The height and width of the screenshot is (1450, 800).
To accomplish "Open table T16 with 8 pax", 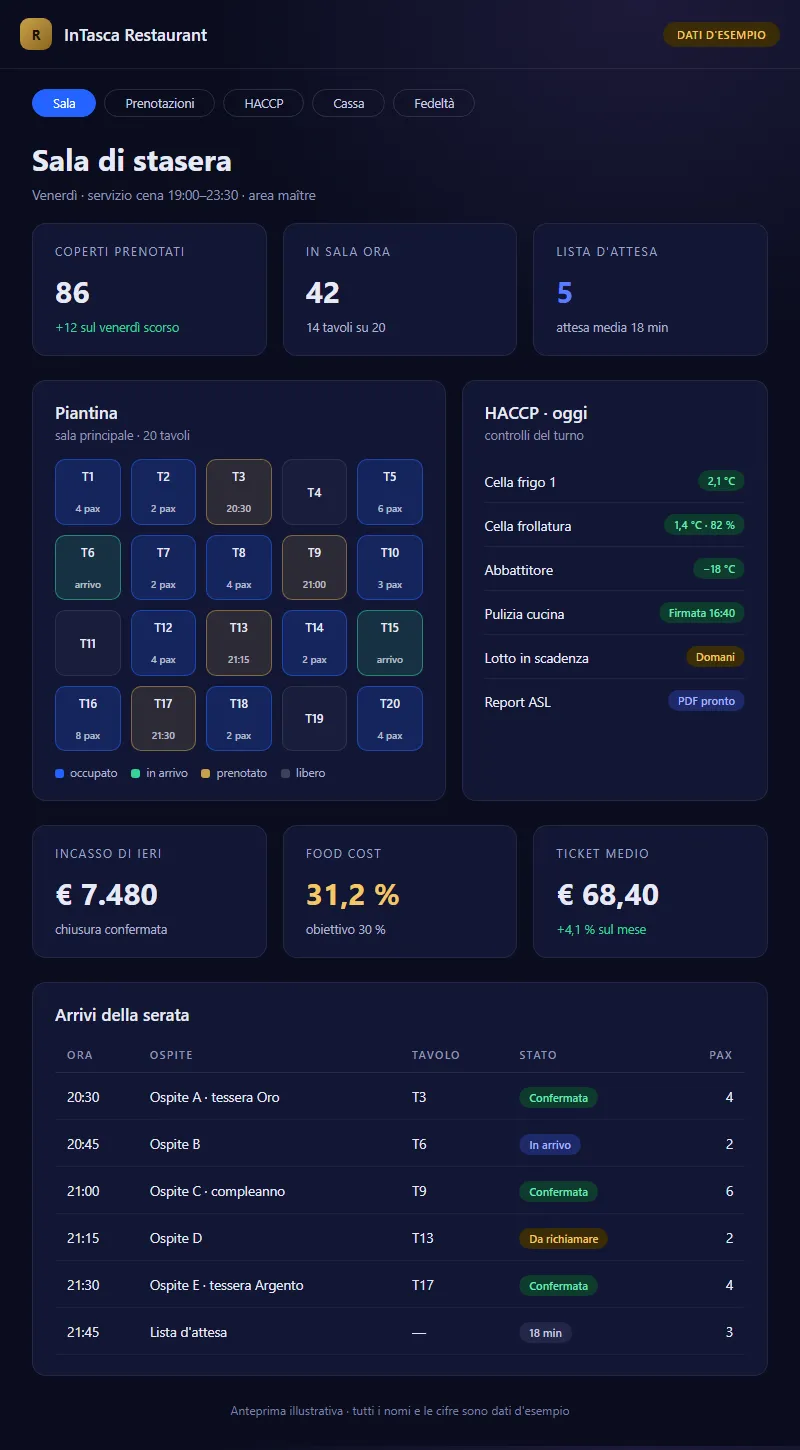I will (88, 719).
